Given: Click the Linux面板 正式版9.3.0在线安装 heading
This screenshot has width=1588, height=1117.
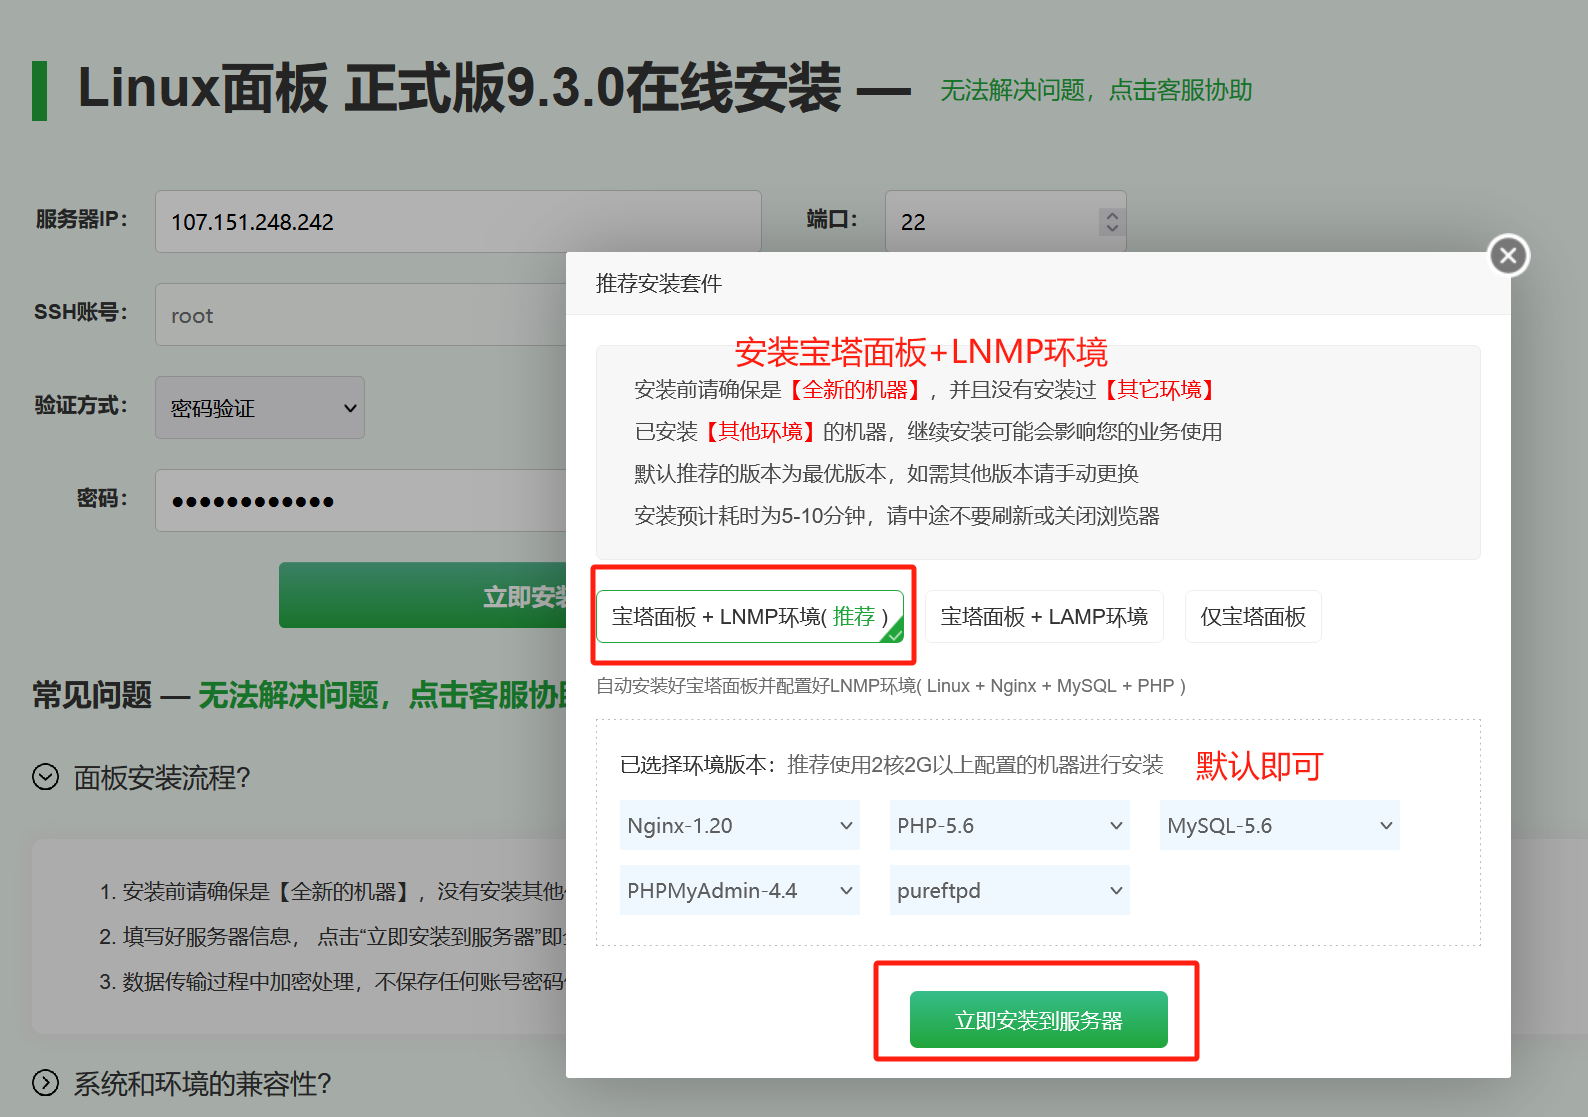Looking at the screenshot, I should point(460,88).
